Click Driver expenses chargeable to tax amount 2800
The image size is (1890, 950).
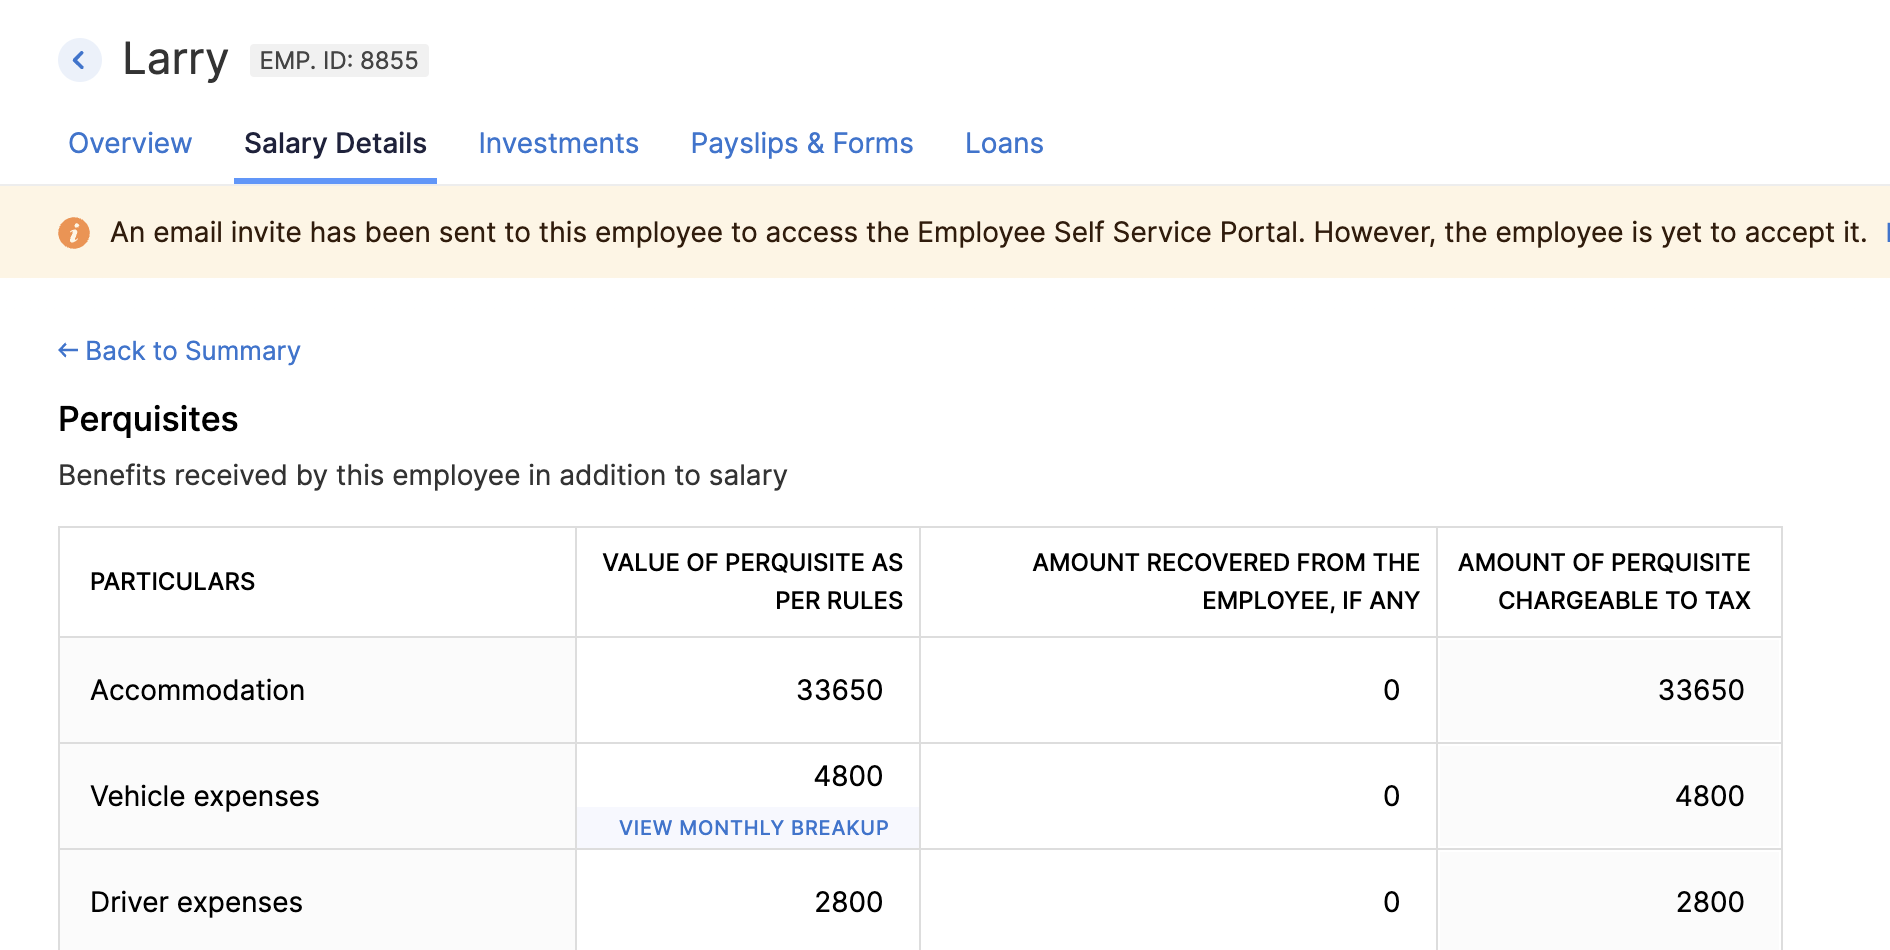click(x=1710, y=902)
